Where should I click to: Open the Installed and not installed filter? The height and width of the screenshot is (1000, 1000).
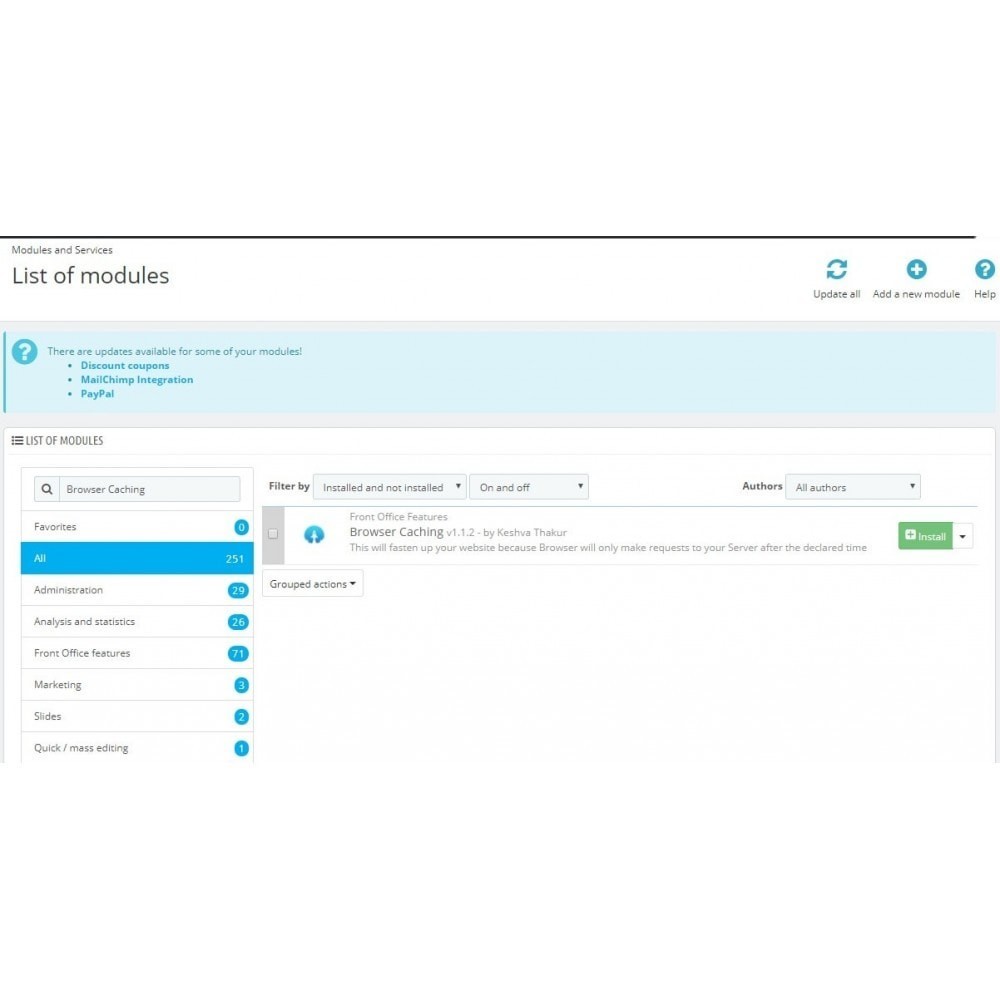tap(390, 487)
